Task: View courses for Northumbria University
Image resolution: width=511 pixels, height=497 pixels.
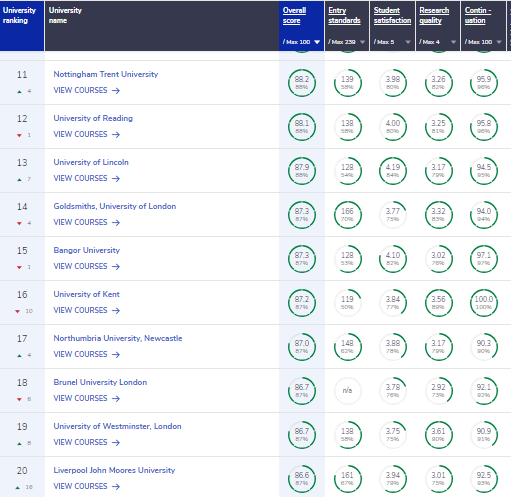Action: [87, 354]
